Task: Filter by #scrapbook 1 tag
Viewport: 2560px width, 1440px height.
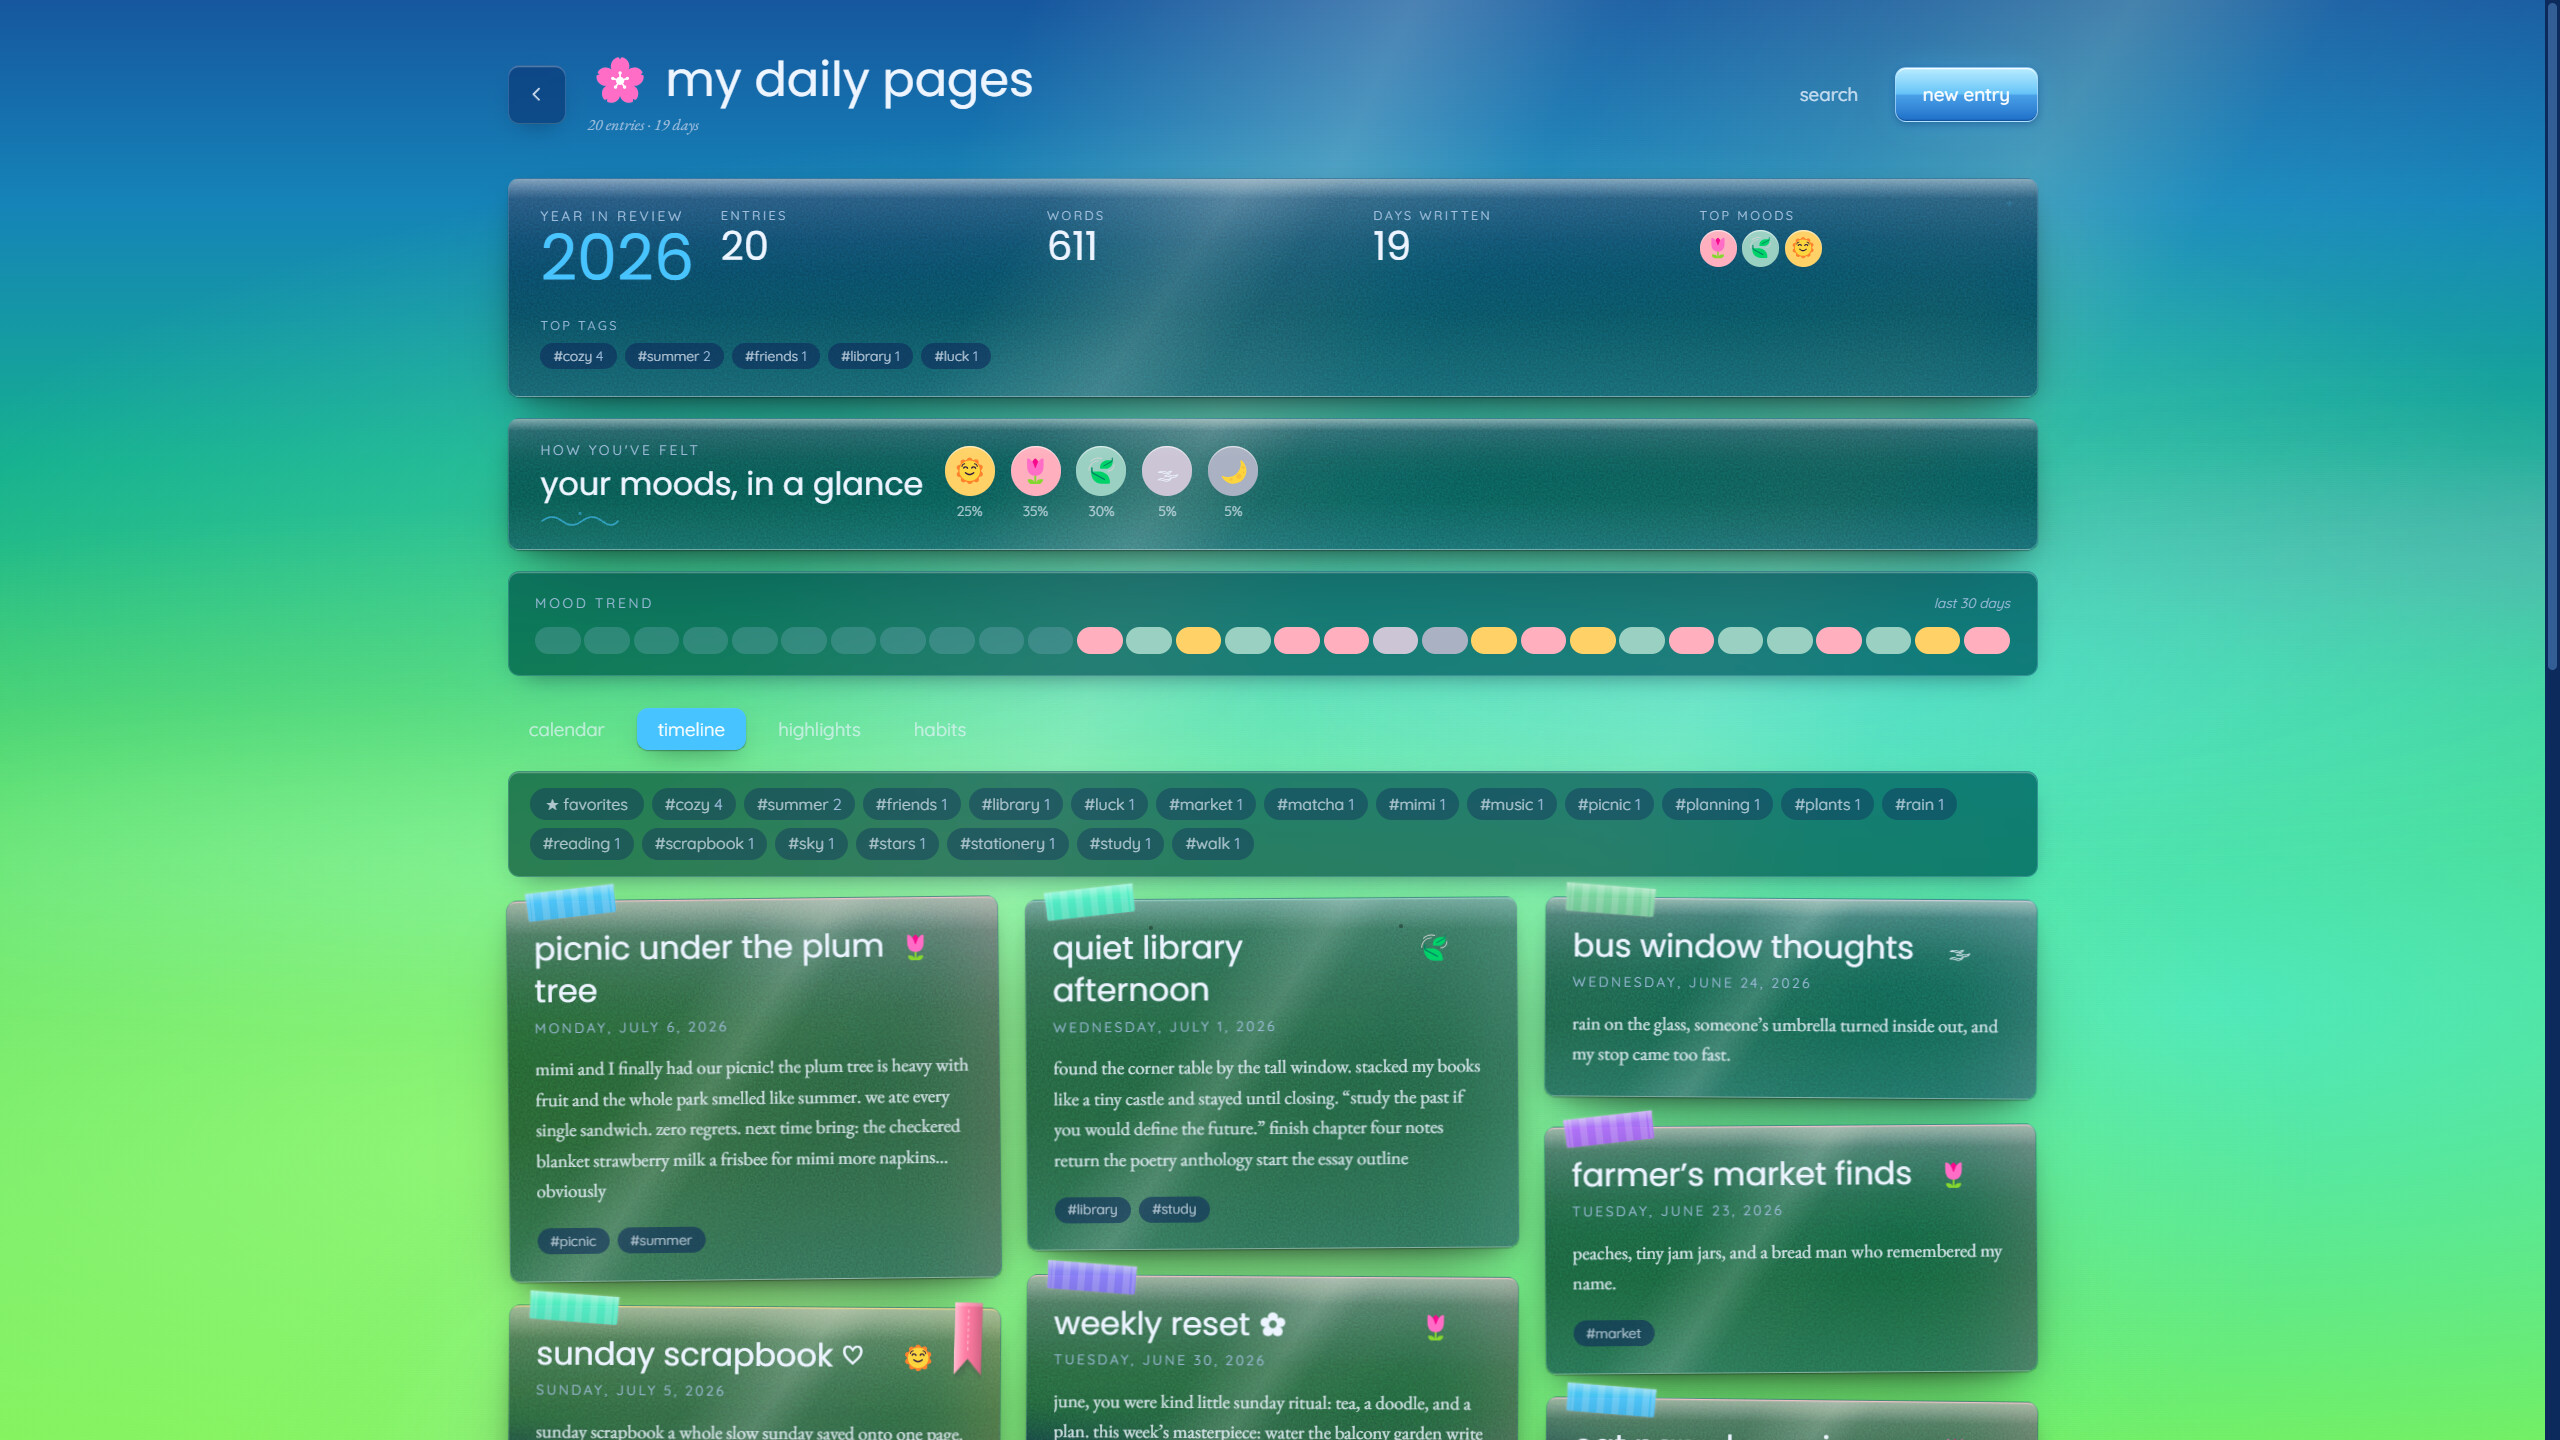Action: click(704, 843)
